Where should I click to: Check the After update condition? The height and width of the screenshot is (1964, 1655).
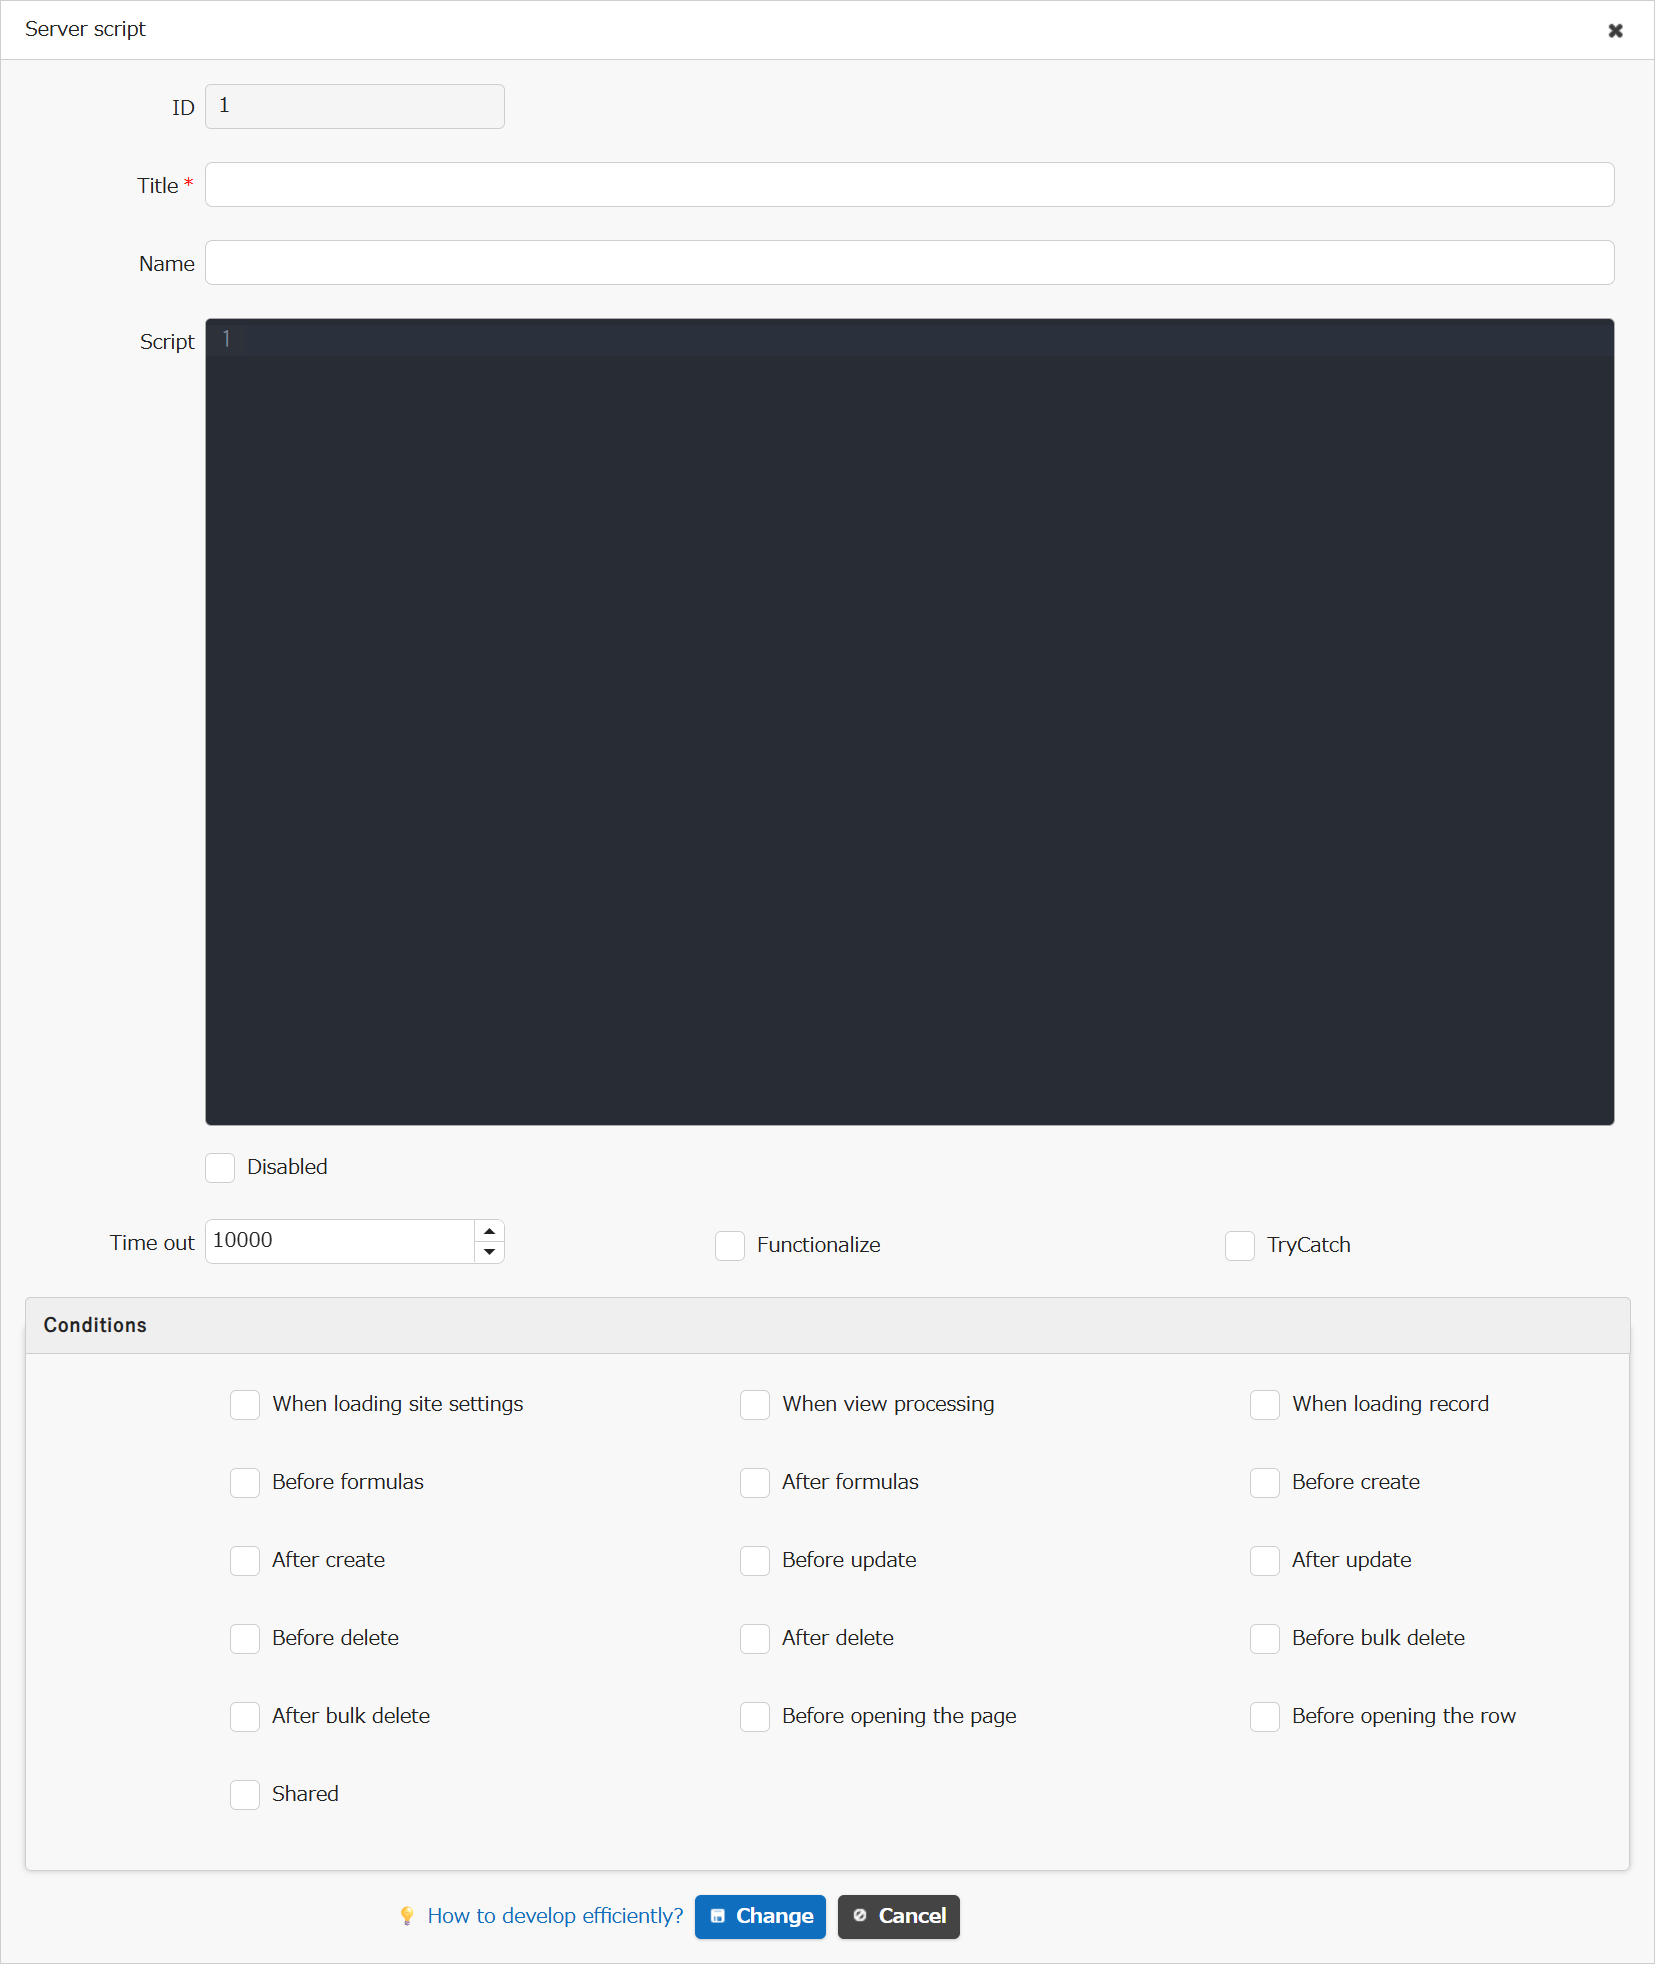(1265, 1561)
